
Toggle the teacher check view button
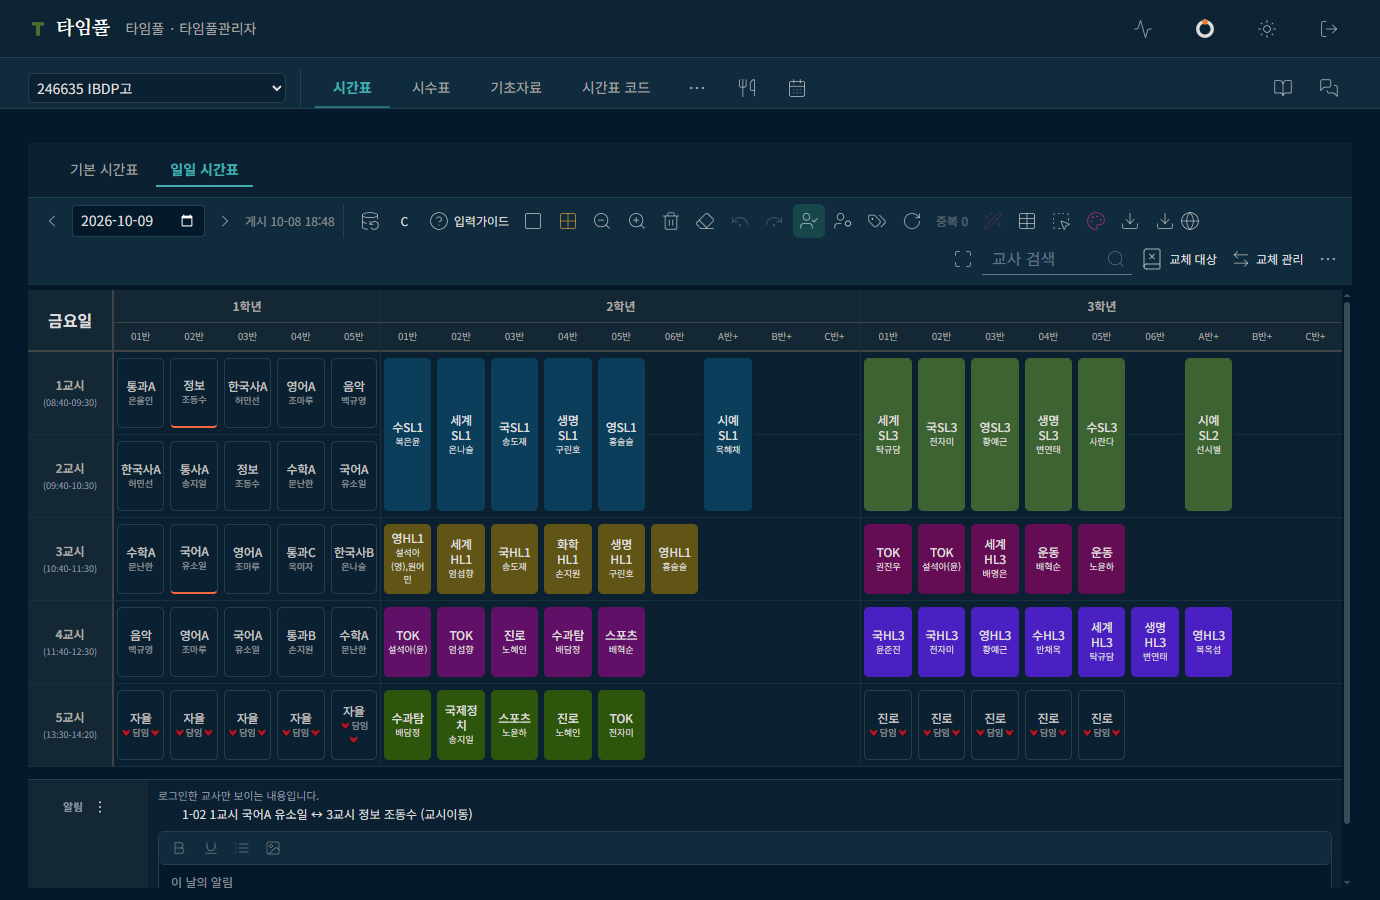click(809, 221)
